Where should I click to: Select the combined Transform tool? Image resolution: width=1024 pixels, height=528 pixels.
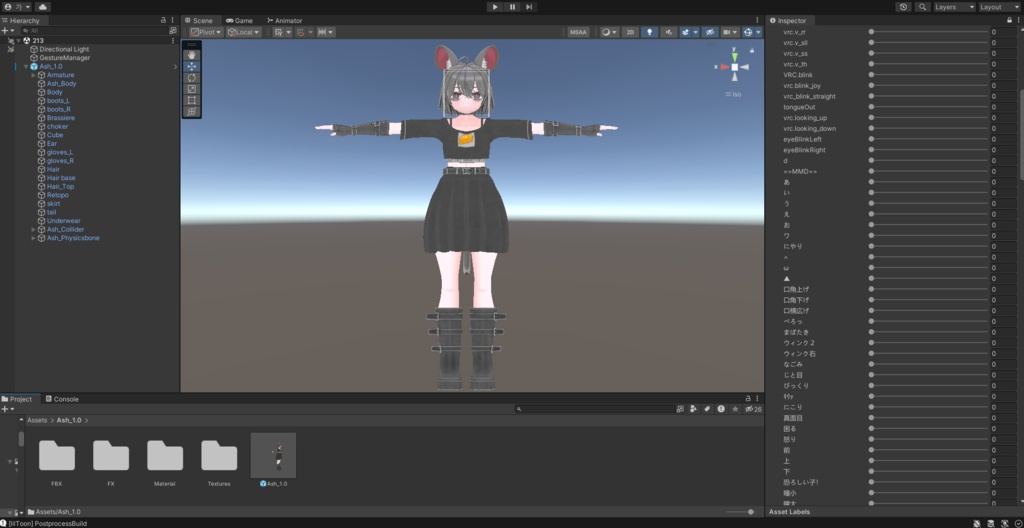(191, 112)
